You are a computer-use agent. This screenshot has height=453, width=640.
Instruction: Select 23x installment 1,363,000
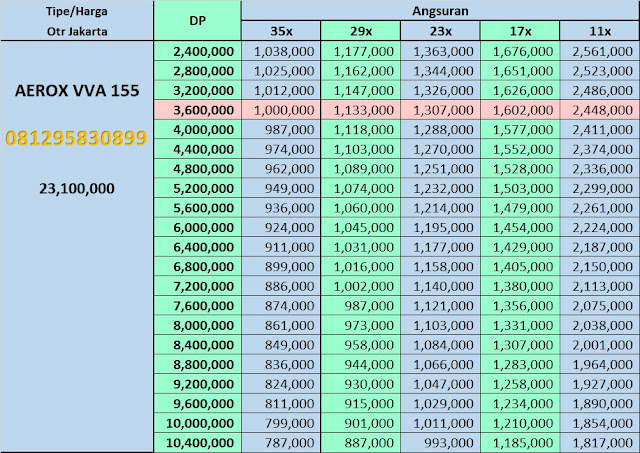click(440, 51)
